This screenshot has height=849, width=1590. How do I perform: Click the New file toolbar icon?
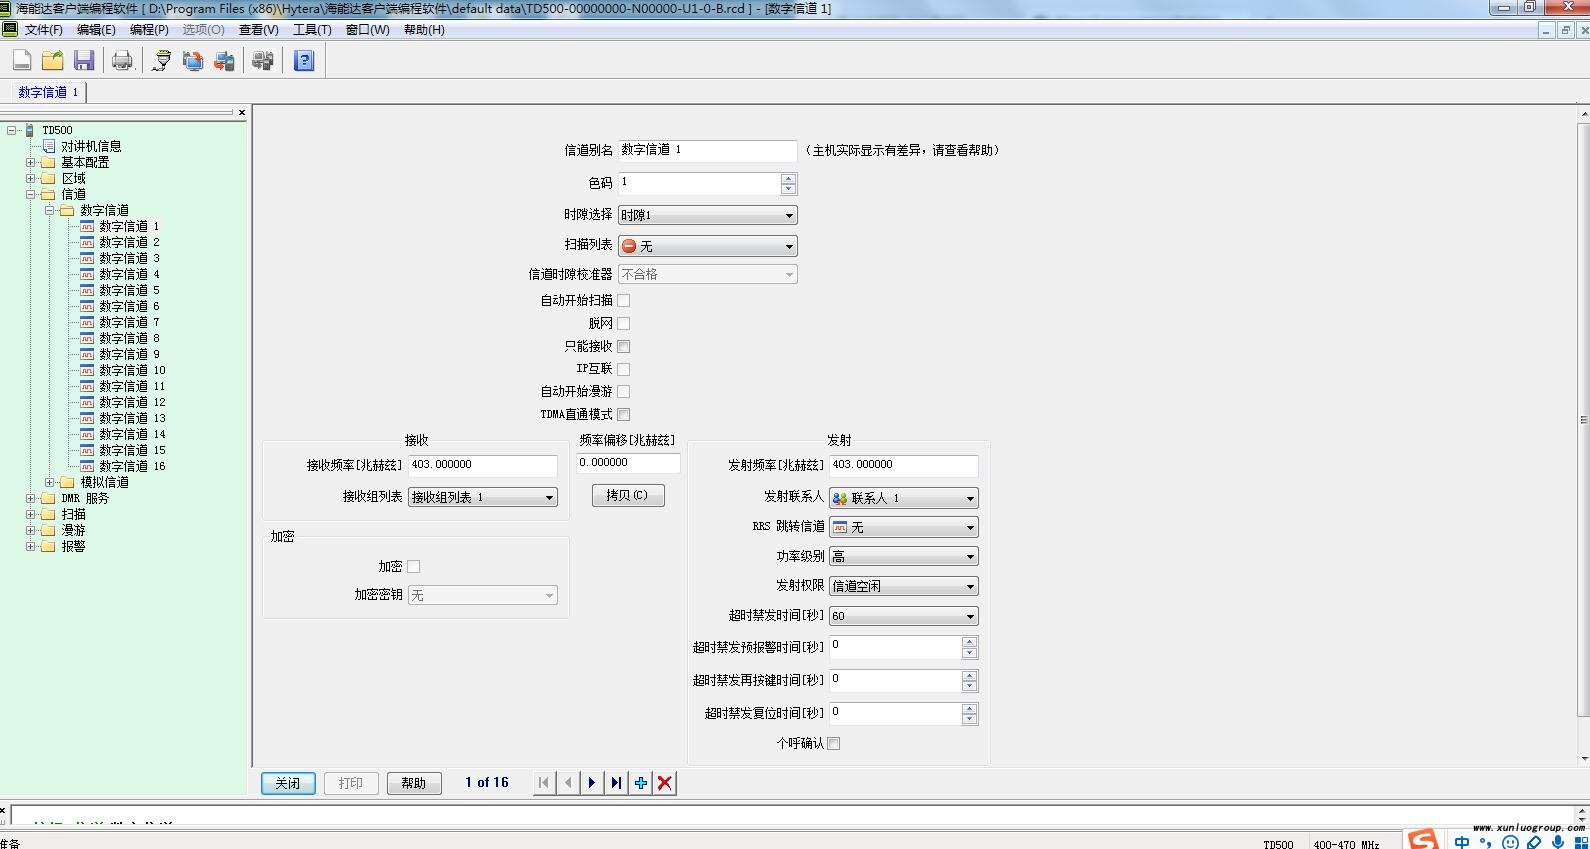point(22,61)
